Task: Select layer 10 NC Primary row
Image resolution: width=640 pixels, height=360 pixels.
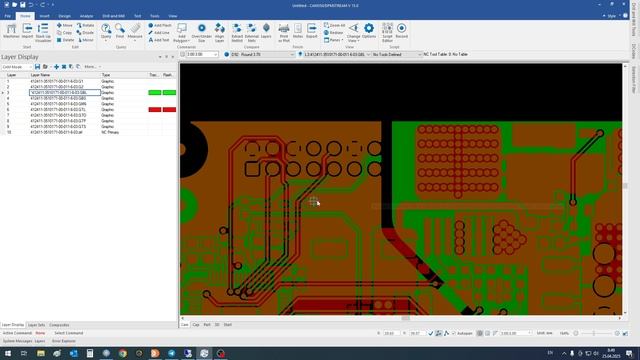Action: tap(89, 132)
